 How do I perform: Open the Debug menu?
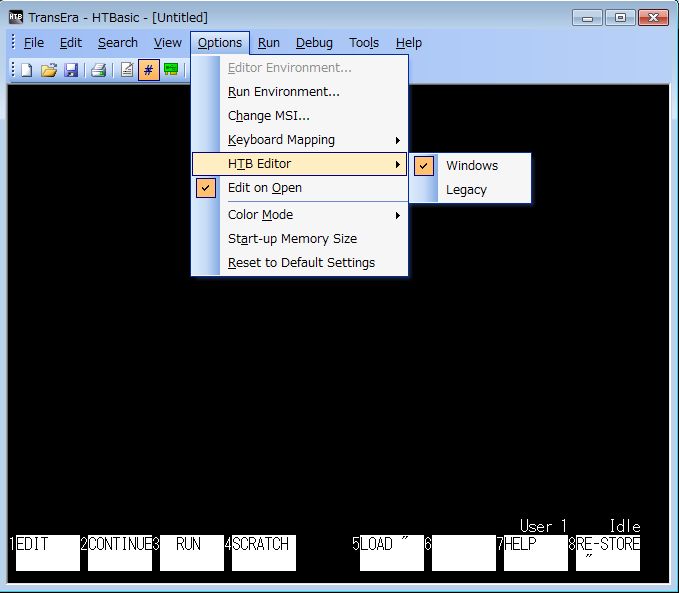[x=314, y=43]
